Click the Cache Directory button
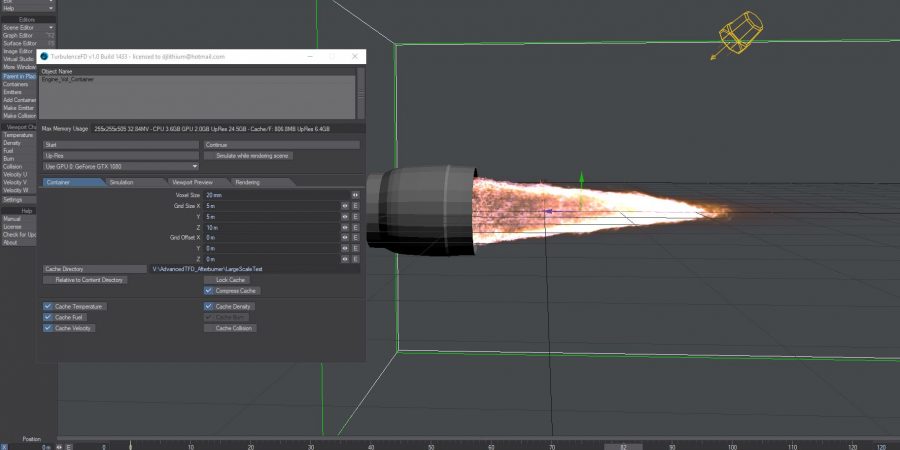 pyautogui.click(x=95, y=269)
